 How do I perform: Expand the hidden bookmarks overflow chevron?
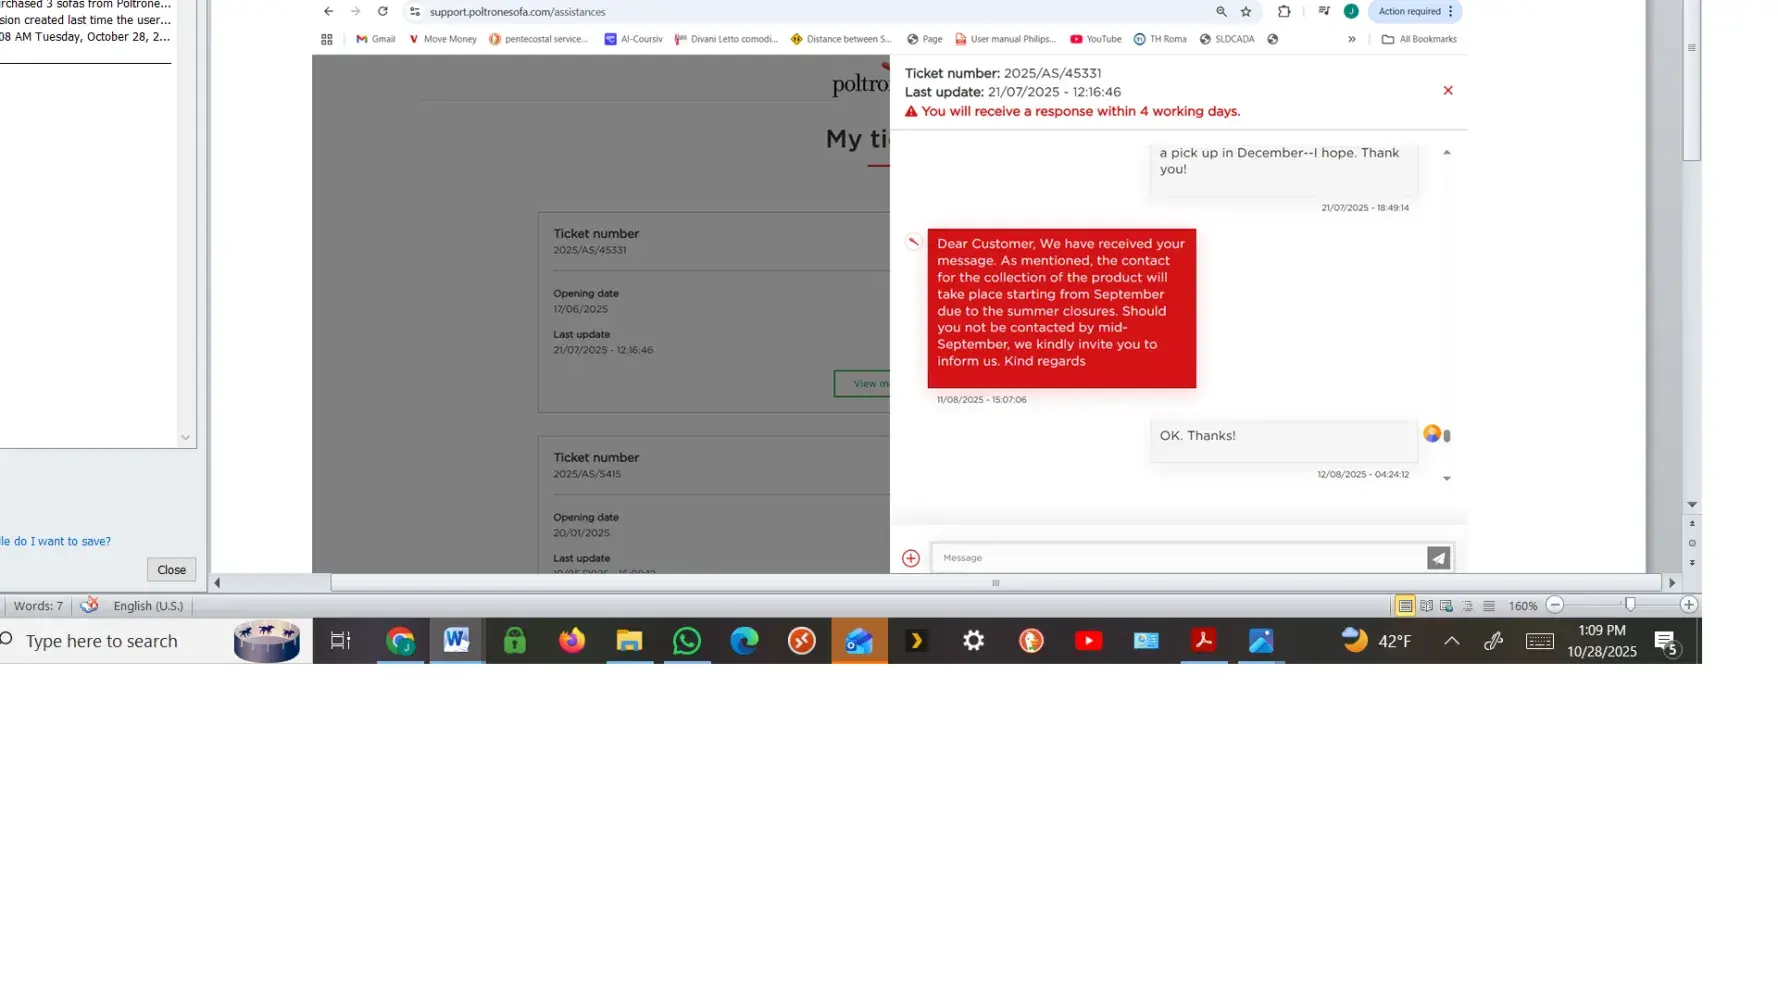pyautogui.click(x=1351, y=39)
